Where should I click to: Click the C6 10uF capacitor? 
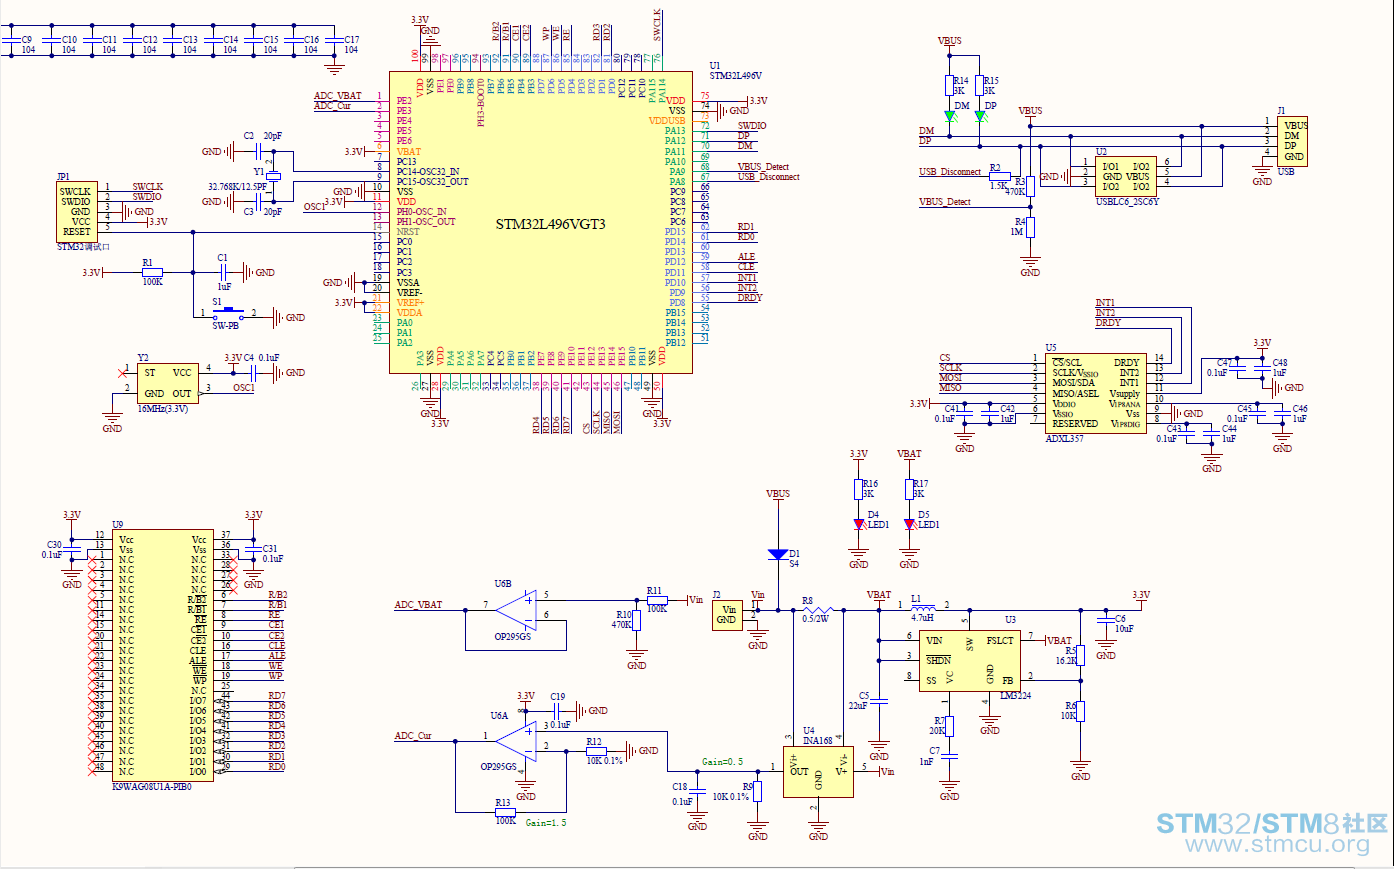pos(1105,619)
